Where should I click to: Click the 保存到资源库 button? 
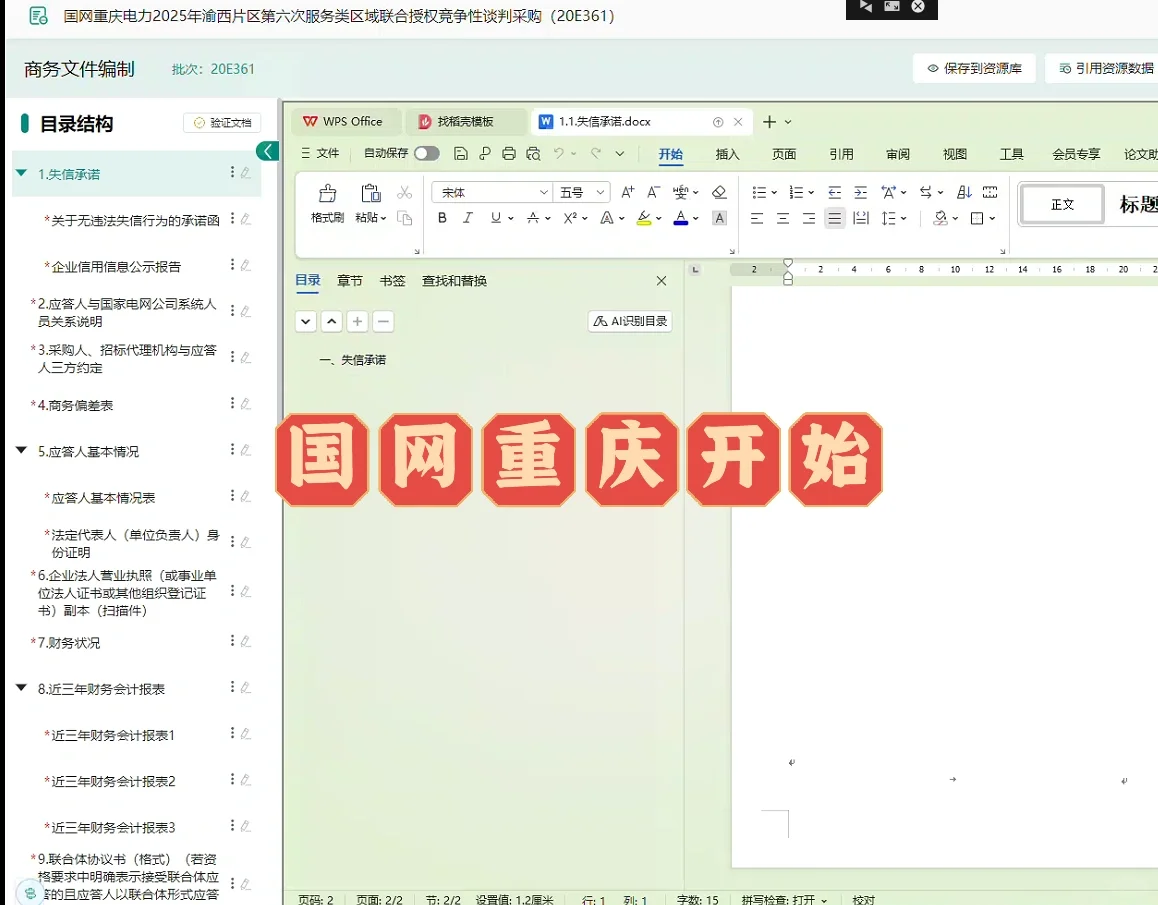[974, 66]
